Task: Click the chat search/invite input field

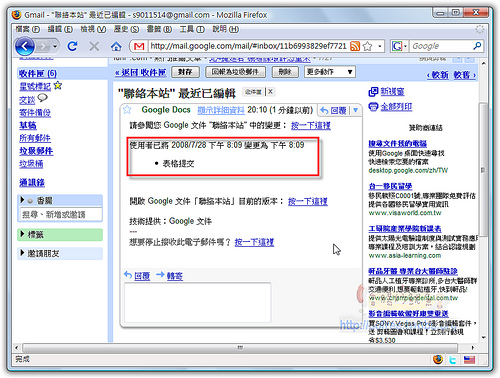Action: 61,215
